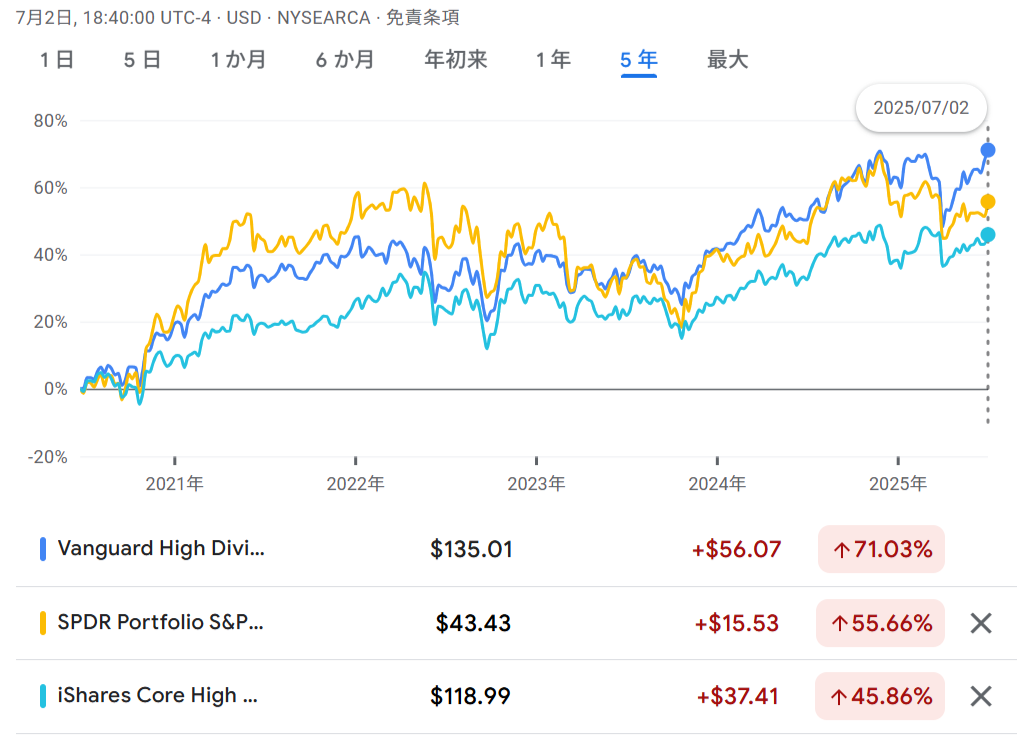Select the 1日 time range tab
Viewport: 1017px width, 751px height.
pos(56,60)
